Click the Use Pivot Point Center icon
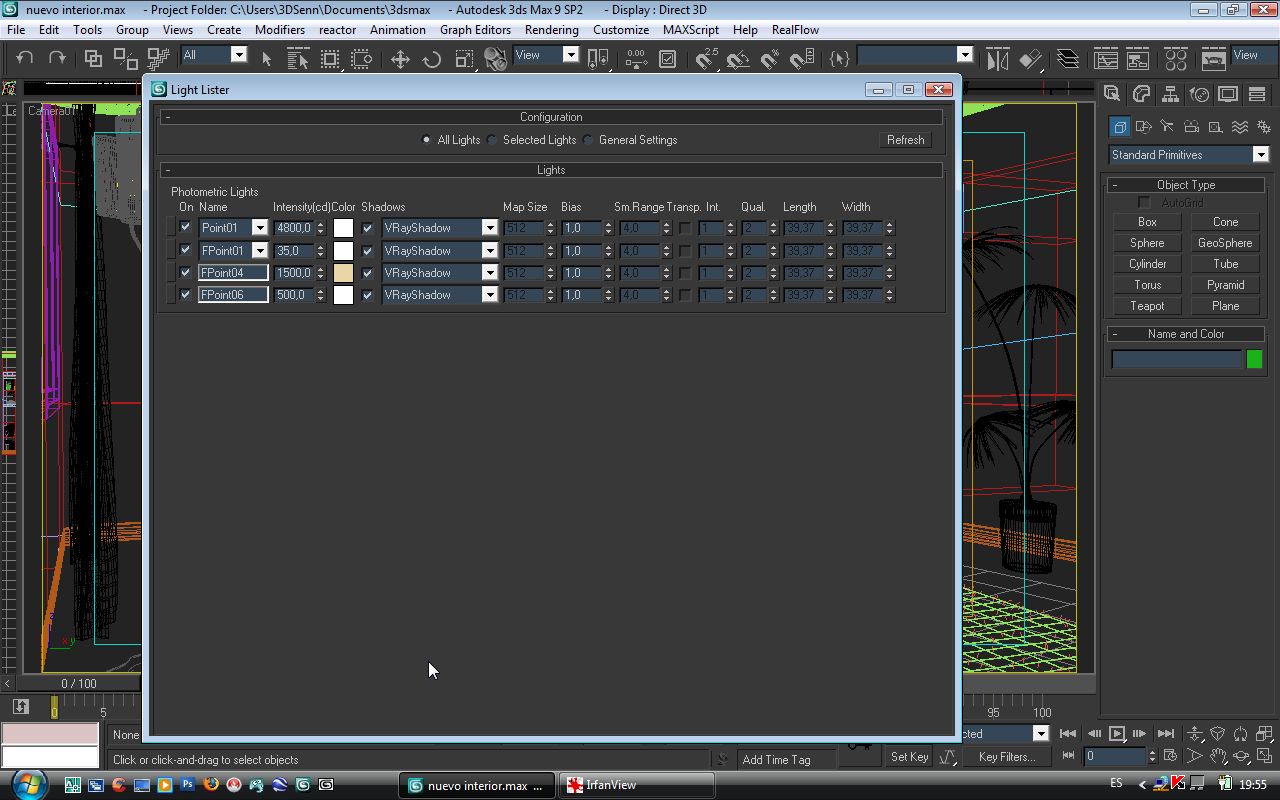This screenshot has width=1280, height=800. pos(598,59)
